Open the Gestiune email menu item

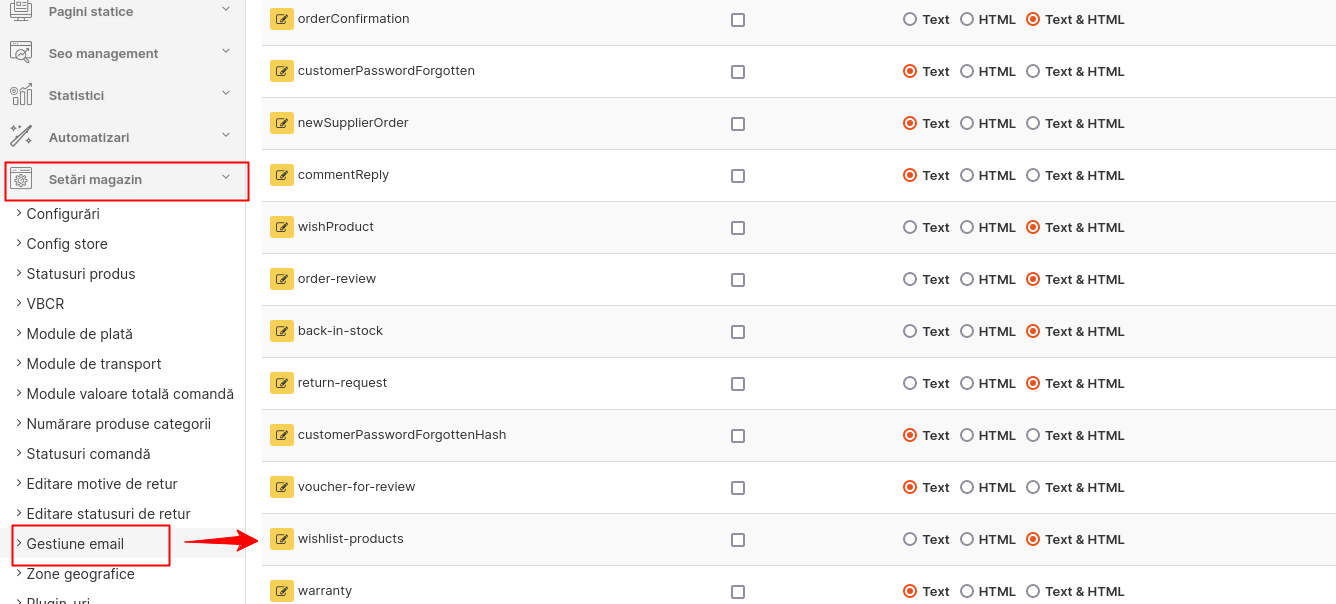point(75,544)
